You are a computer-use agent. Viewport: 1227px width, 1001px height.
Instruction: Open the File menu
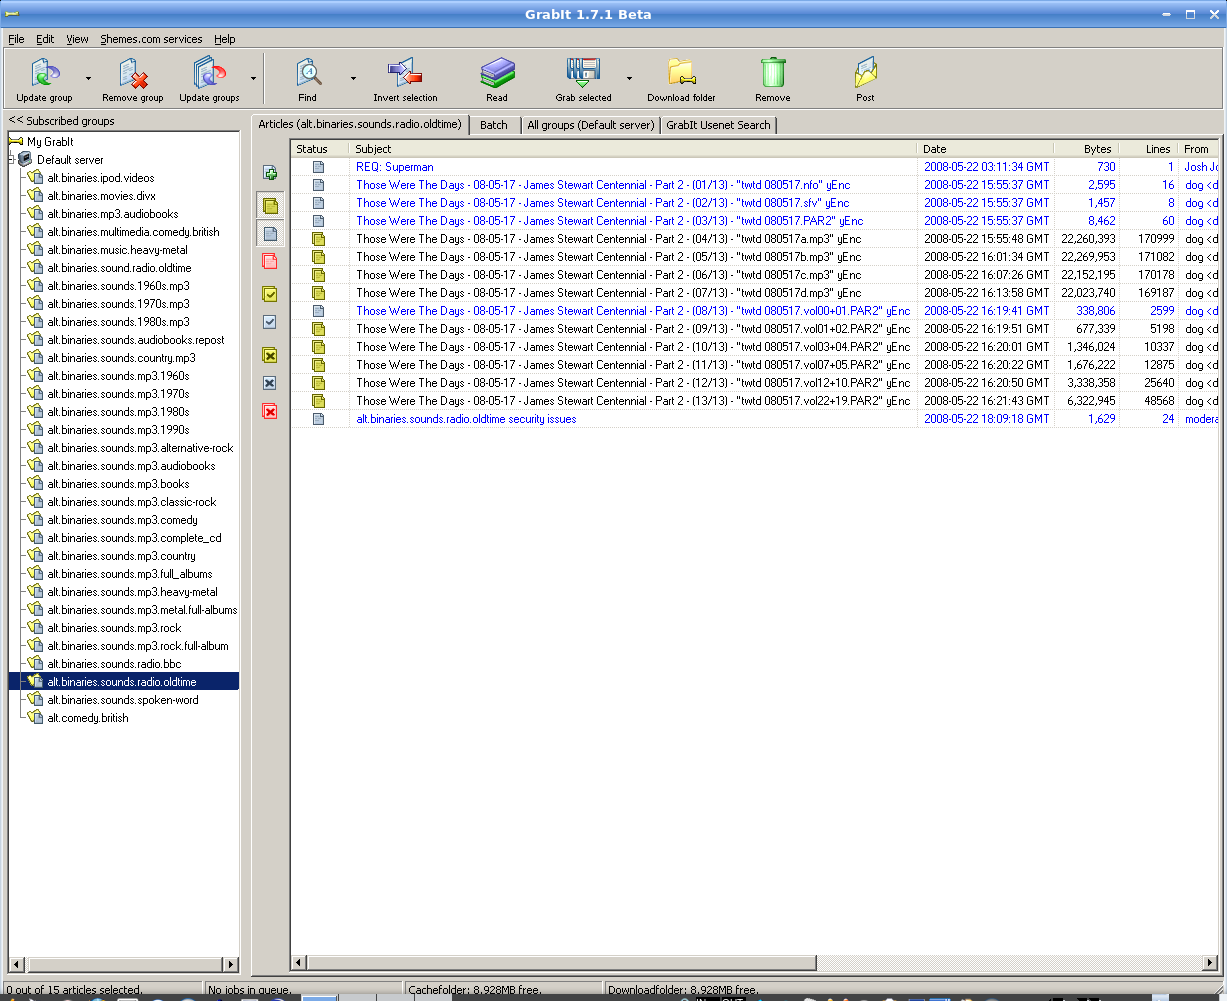tap(16, 39)
